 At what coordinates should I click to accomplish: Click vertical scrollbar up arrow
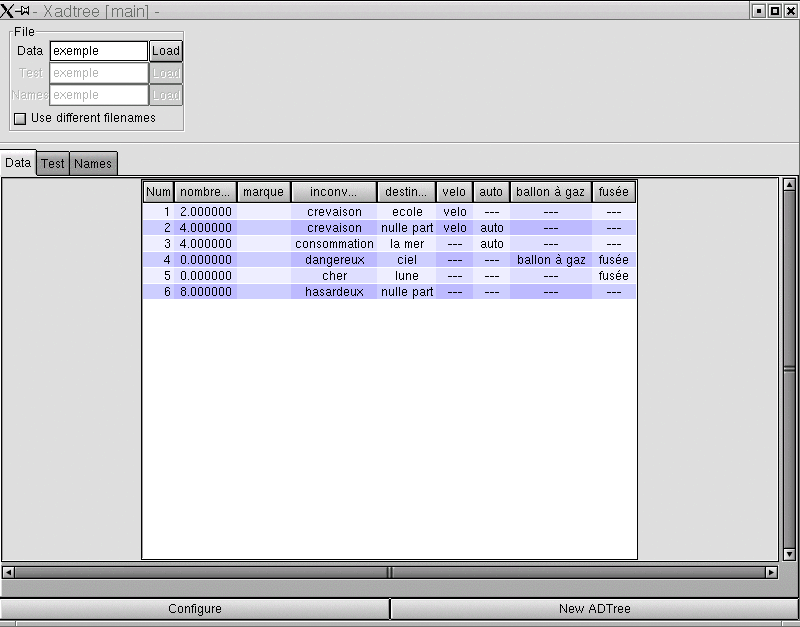point(789,185)
